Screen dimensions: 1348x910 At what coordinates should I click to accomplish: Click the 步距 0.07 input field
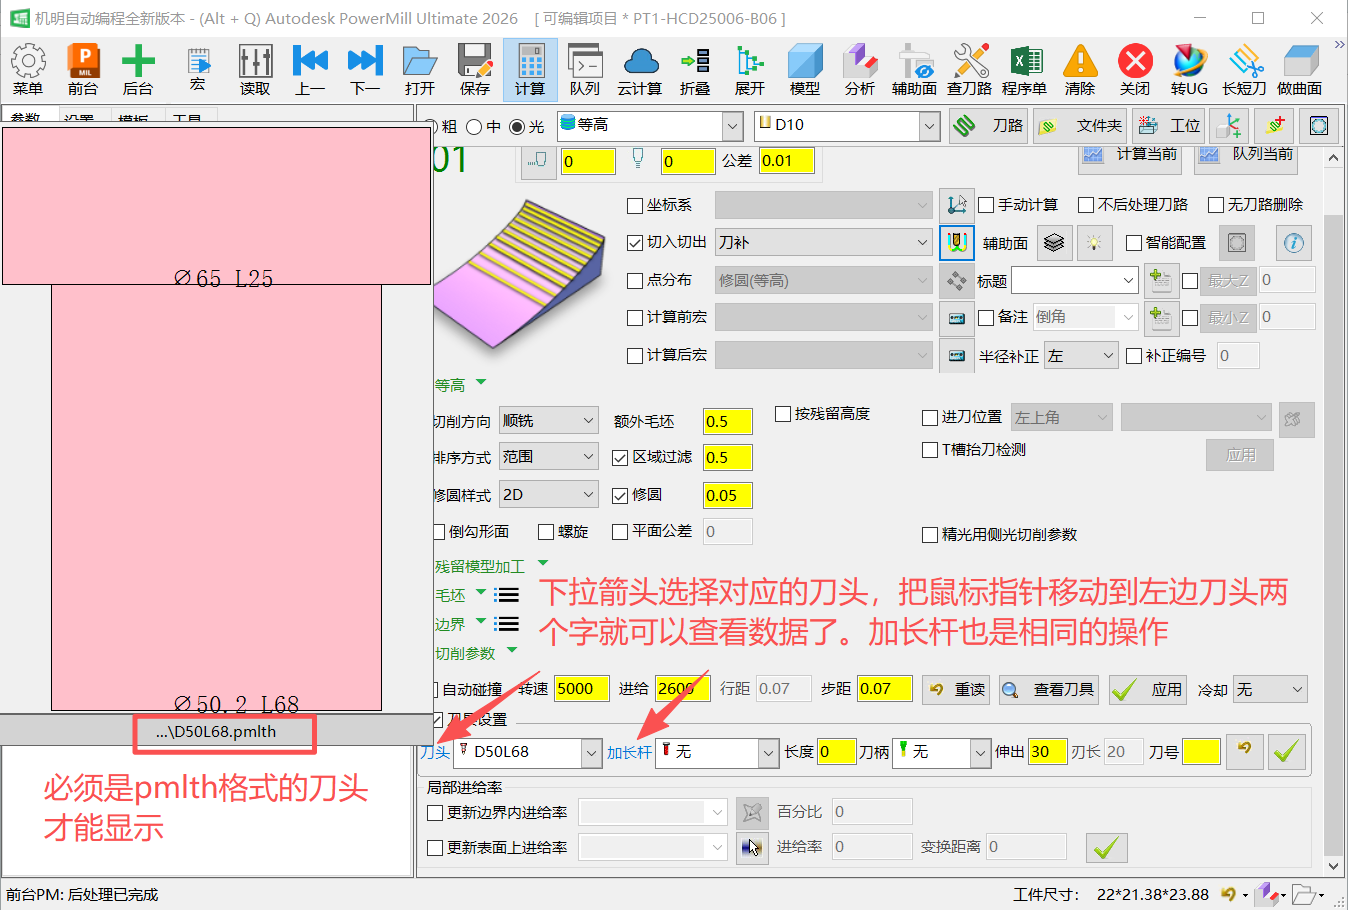pyautogui.click(x=885, y=689)
